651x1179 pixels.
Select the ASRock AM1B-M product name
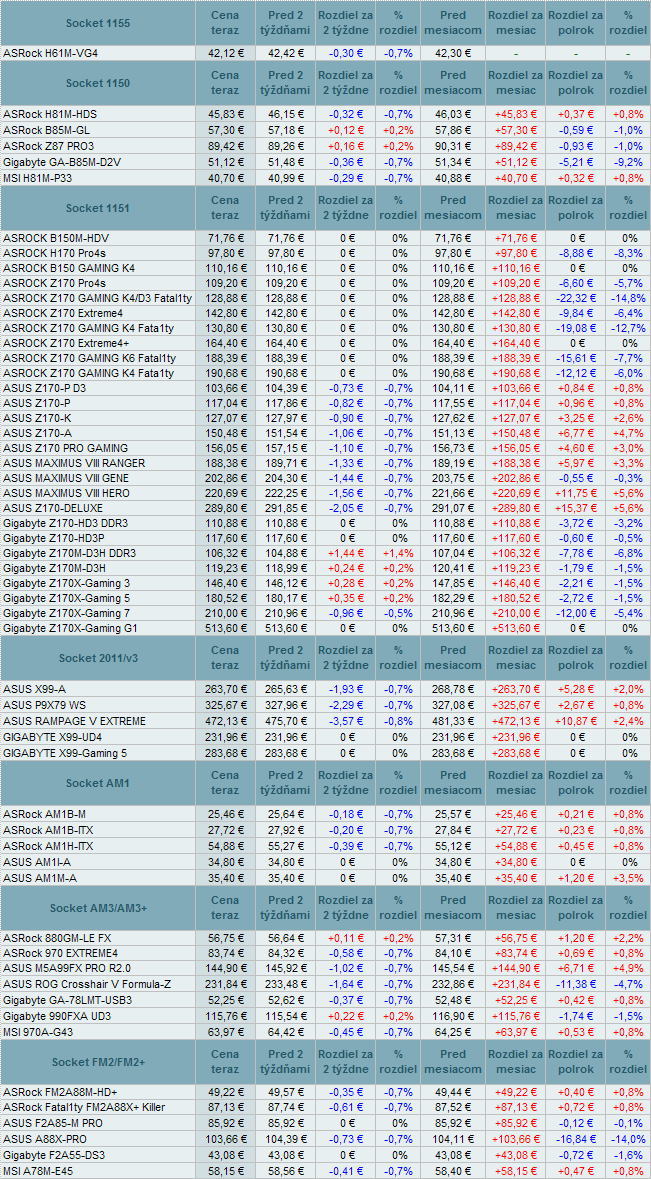44,814
